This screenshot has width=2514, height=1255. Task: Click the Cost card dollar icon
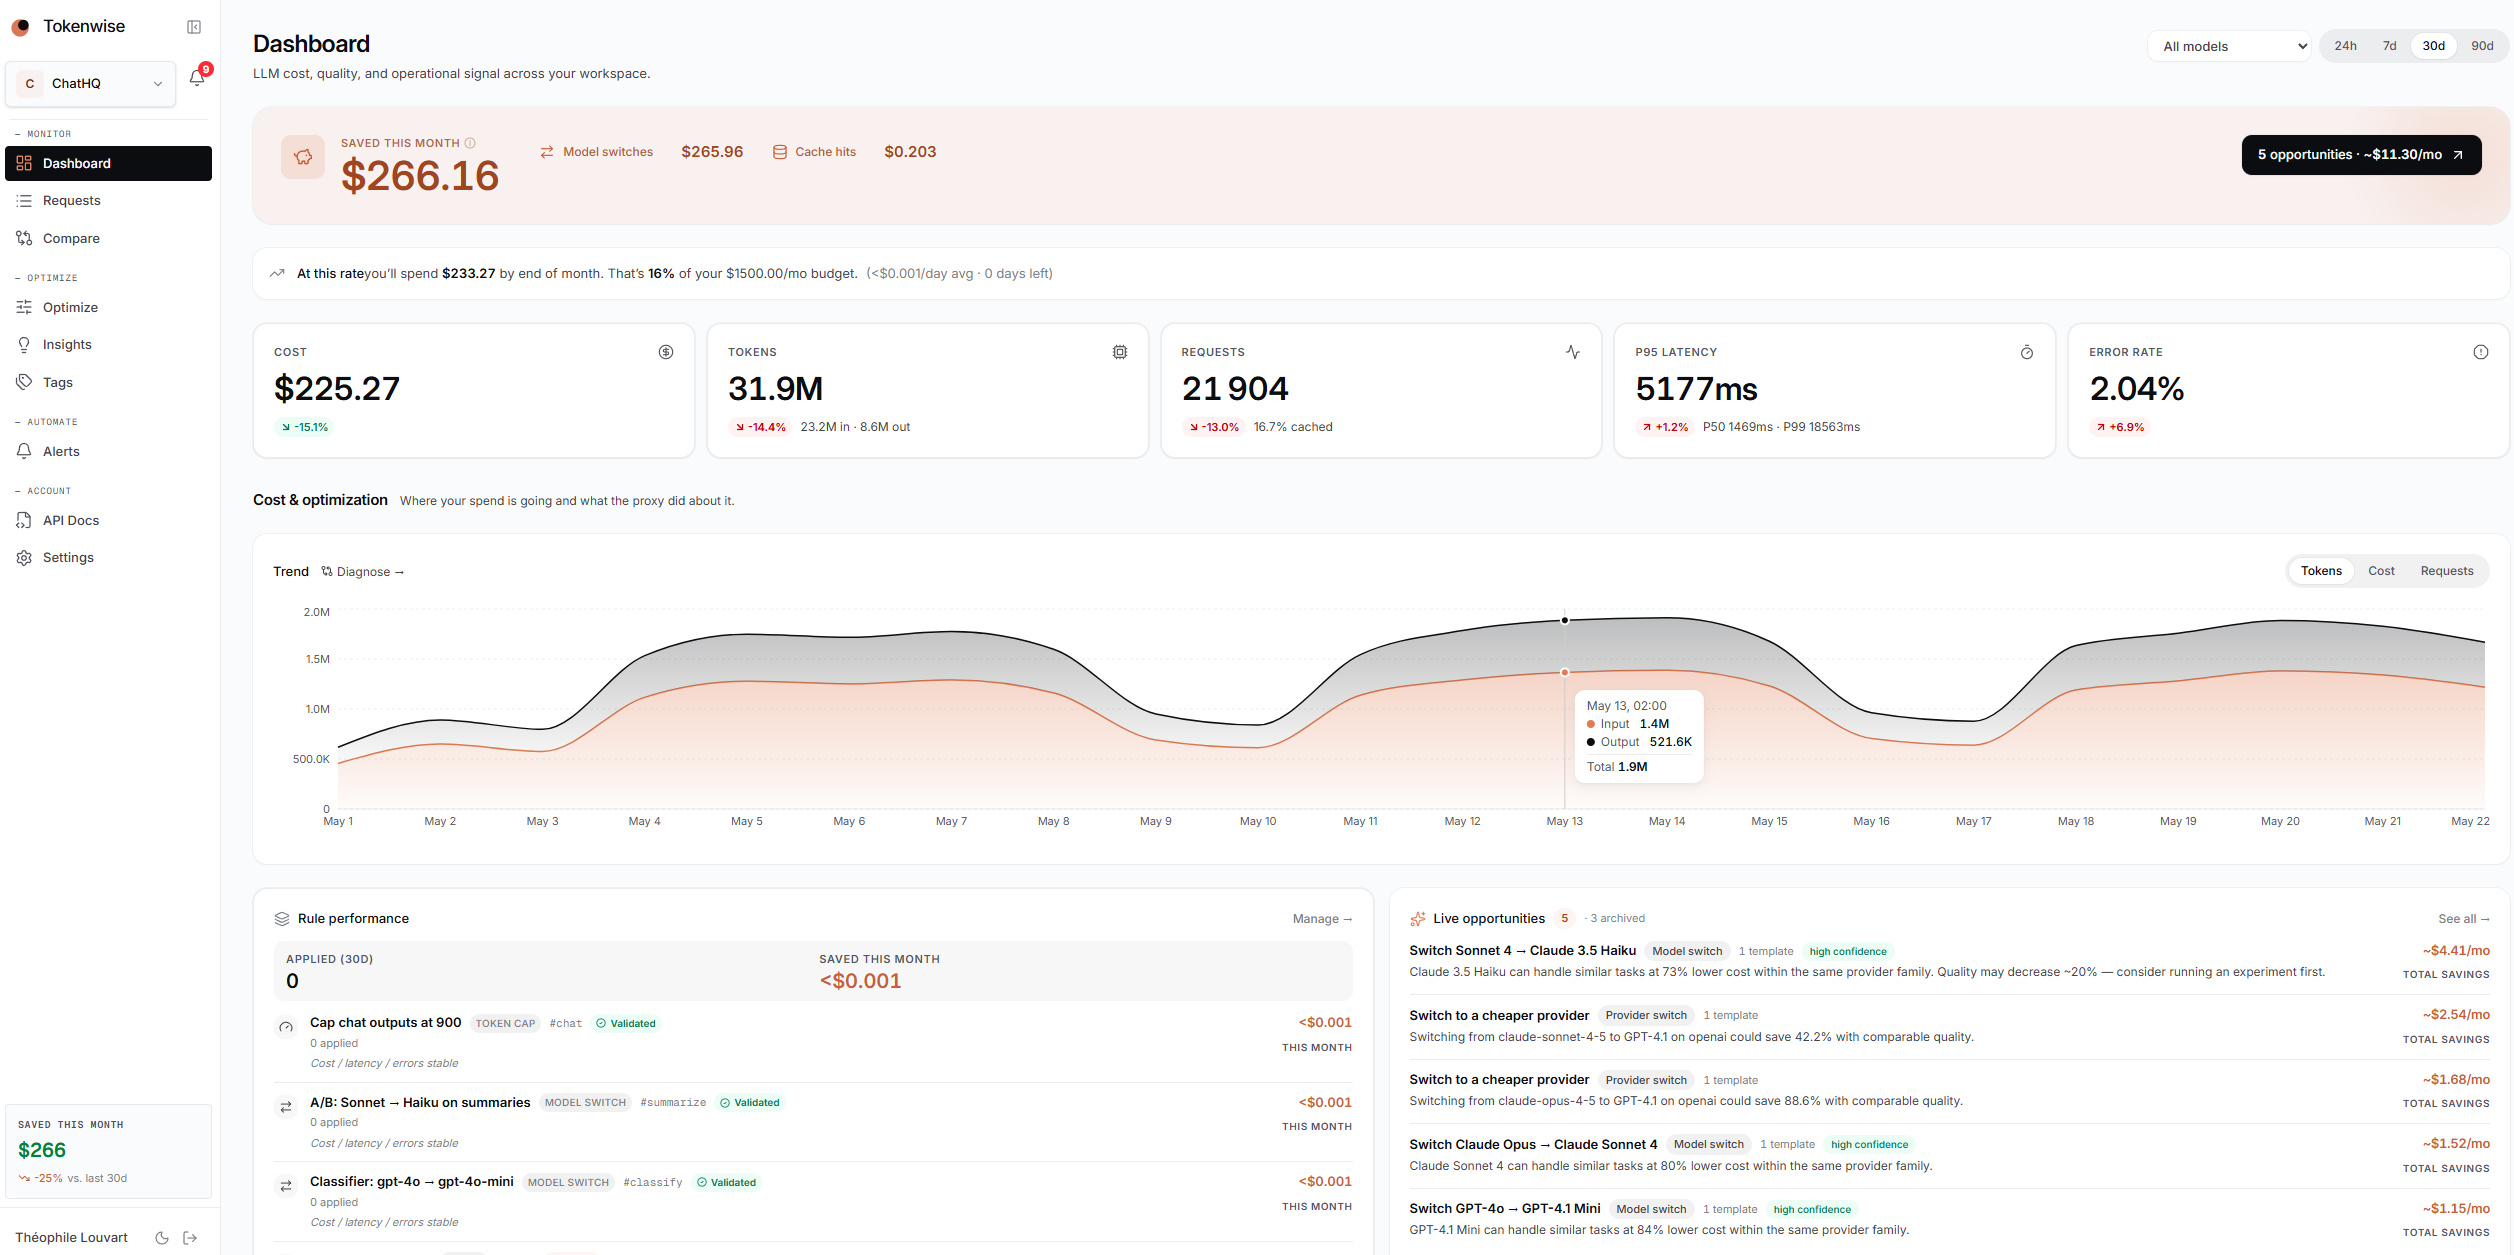pyautogui.click(x=666, y=352)
